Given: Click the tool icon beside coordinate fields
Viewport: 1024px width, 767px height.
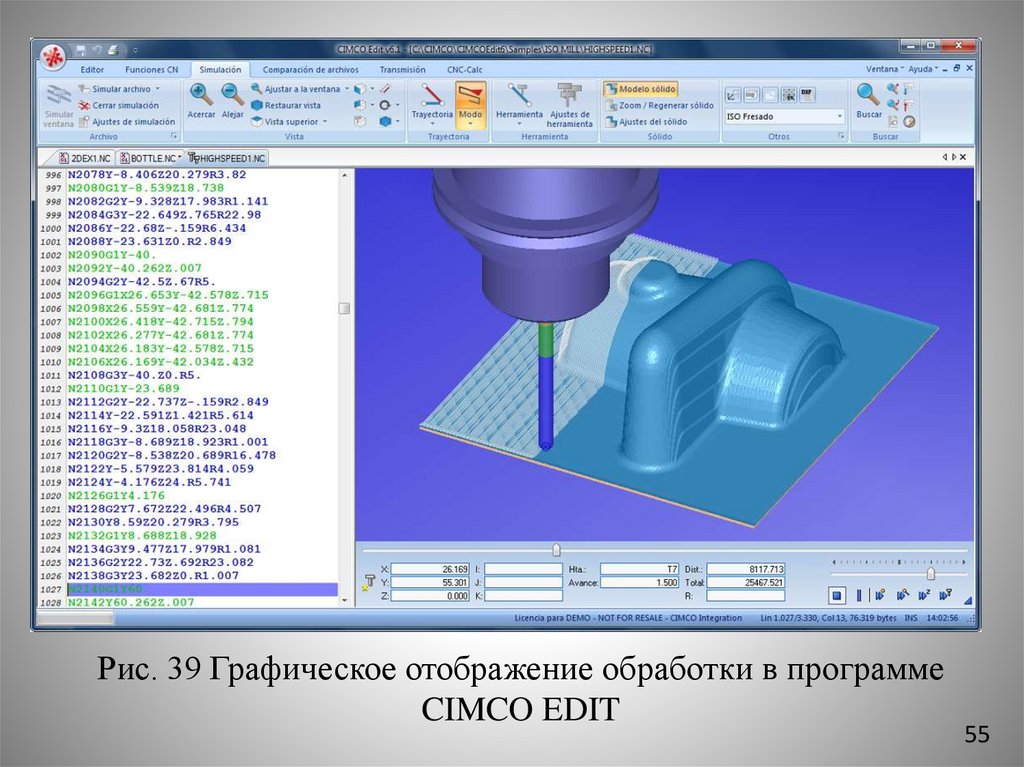Looking at the screenshot, I should (368, 583).
